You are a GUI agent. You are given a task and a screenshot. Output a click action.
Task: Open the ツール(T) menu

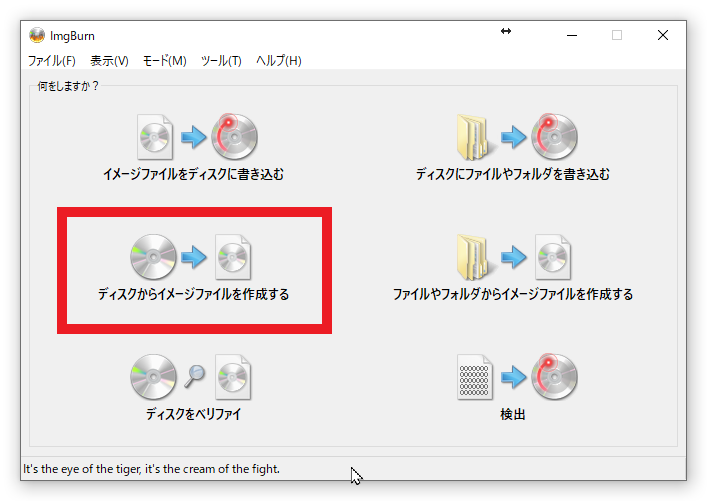221,60
